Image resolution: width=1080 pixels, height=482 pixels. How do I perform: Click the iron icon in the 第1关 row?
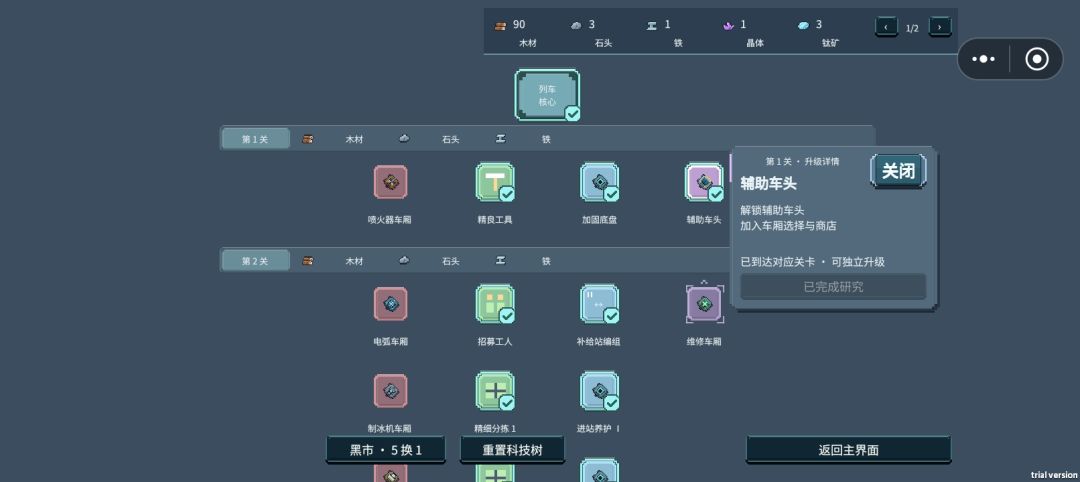501,138
